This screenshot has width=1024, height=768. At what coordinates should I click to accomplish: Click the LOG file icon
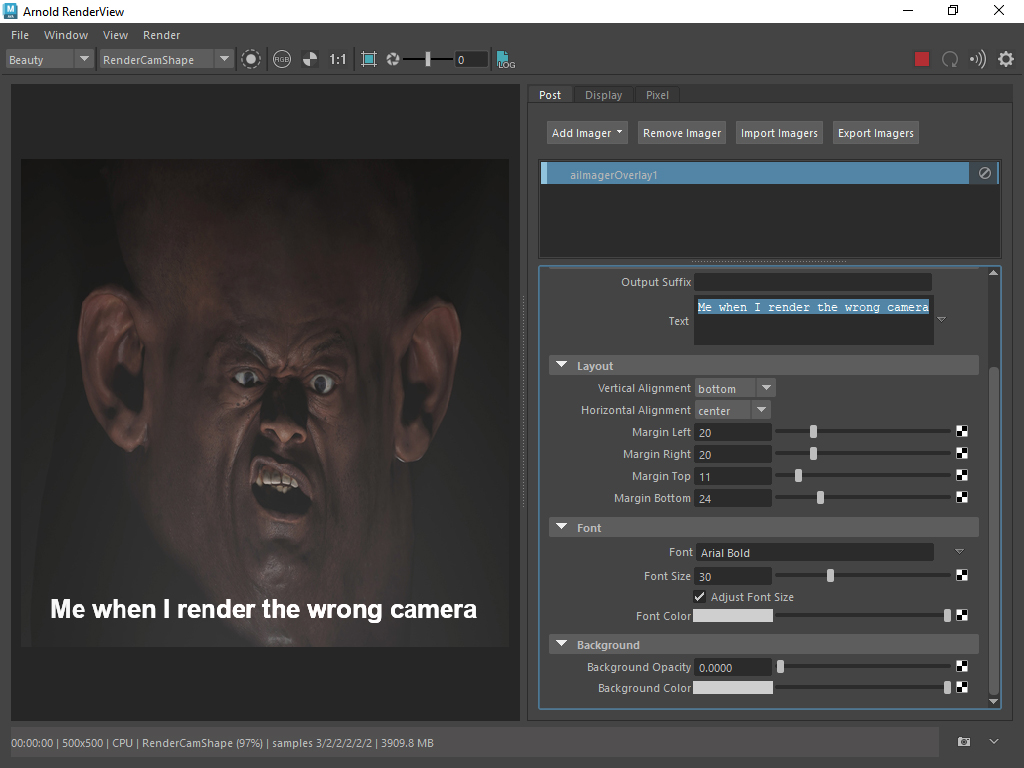[506, 59]
